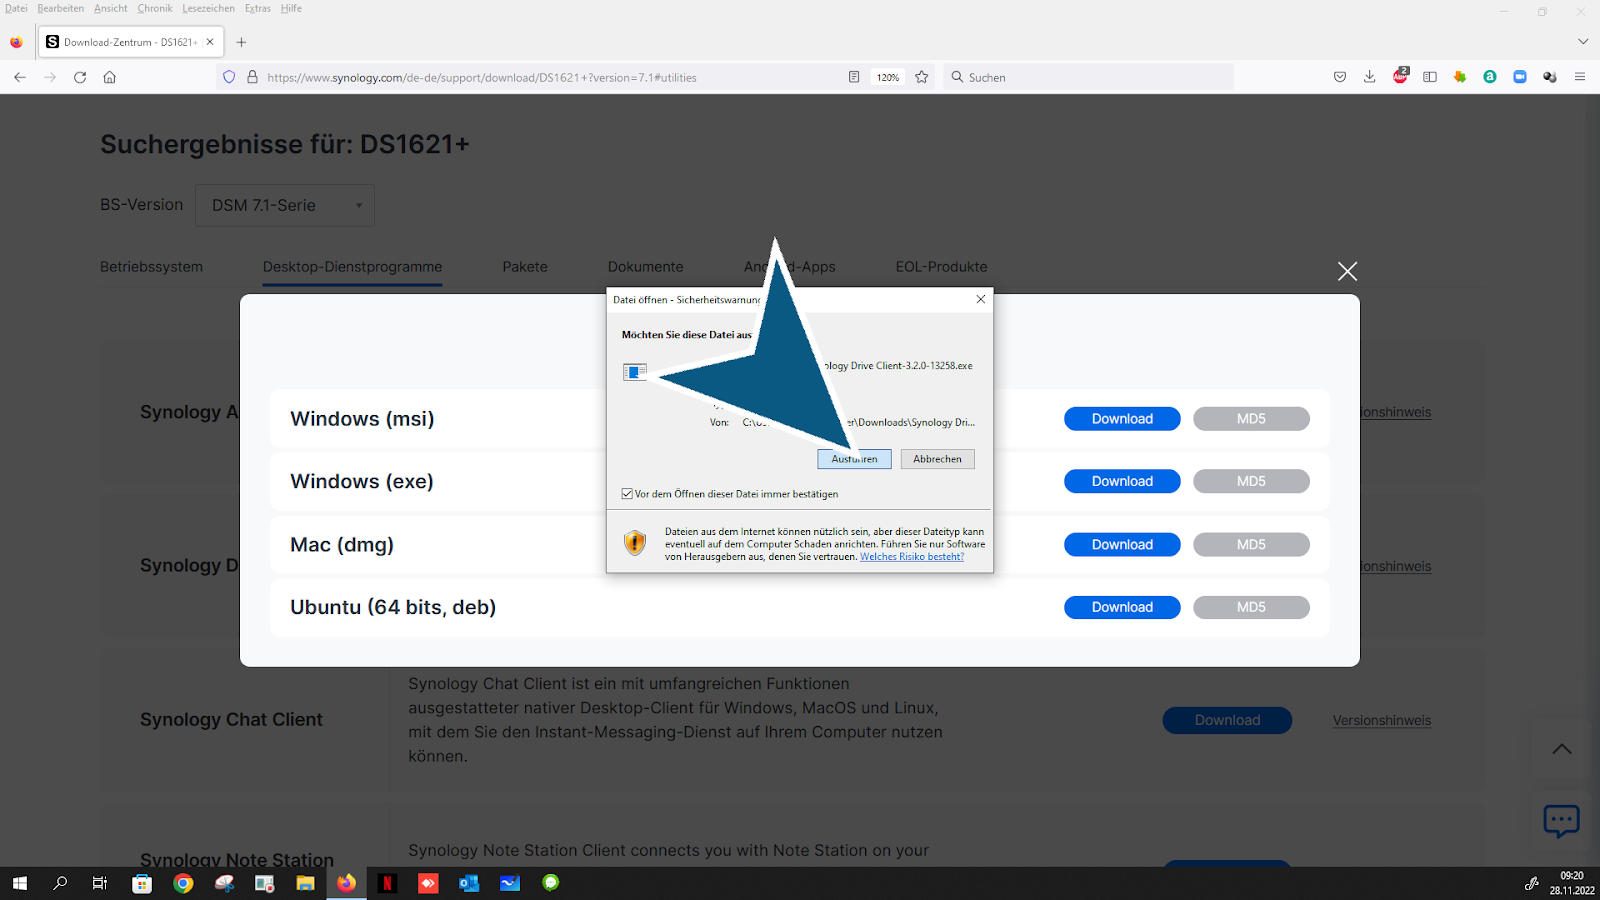
Task: Open Outlook from the taskbar
Action: click(469, 883)
